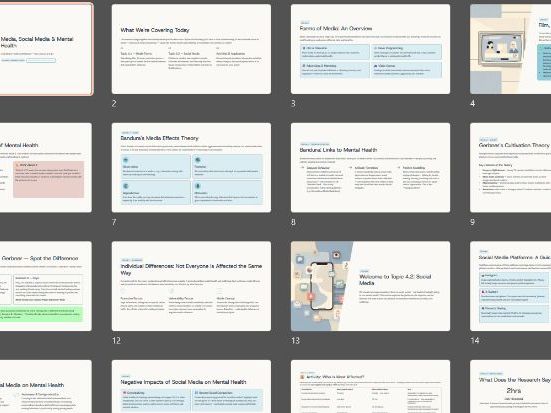Open the 'Bandura: Links to Mental Health' slide
551x413 pixels.
[x=370, y=167]
